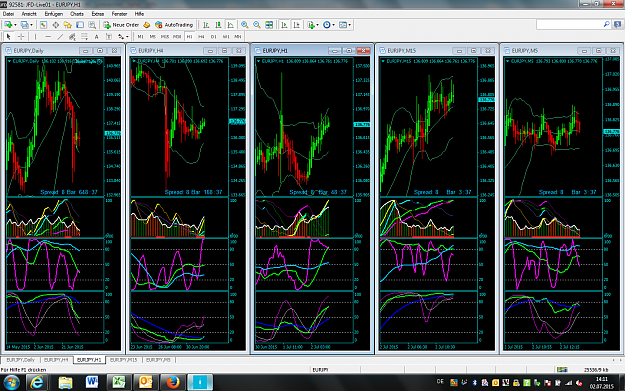
Task: Switch to the EURJPY,H4 bottom tab
Action: tap(56, 360)
